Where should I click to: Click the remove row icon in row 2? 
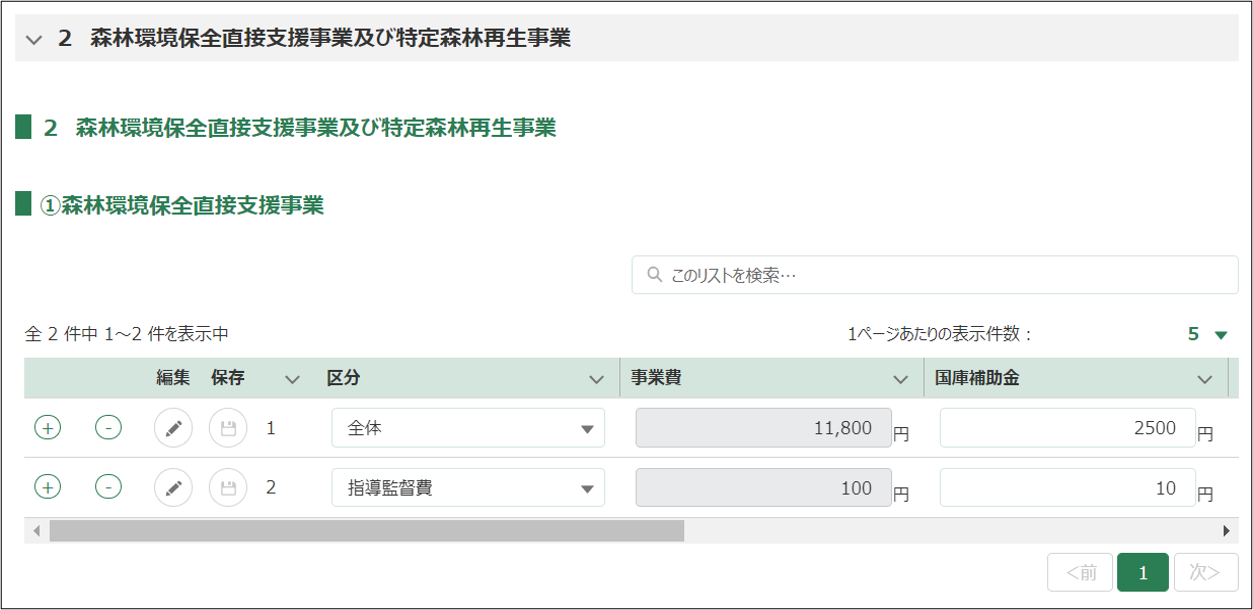pyautogui.click(x=108, y=488)
